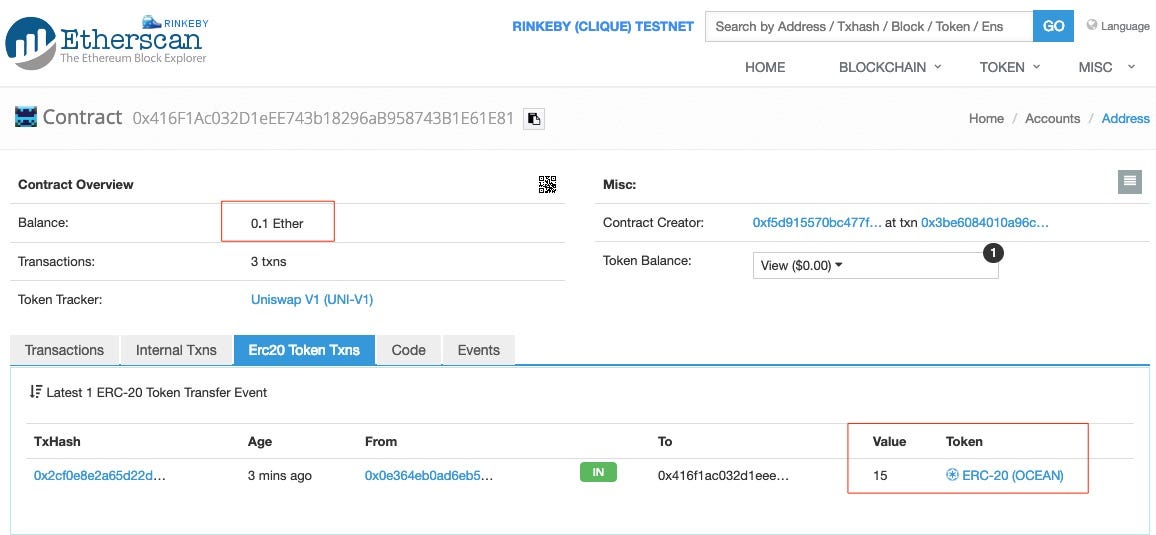Expand the MISC menu
1156x535 pixels.
tap(1107, 67)
